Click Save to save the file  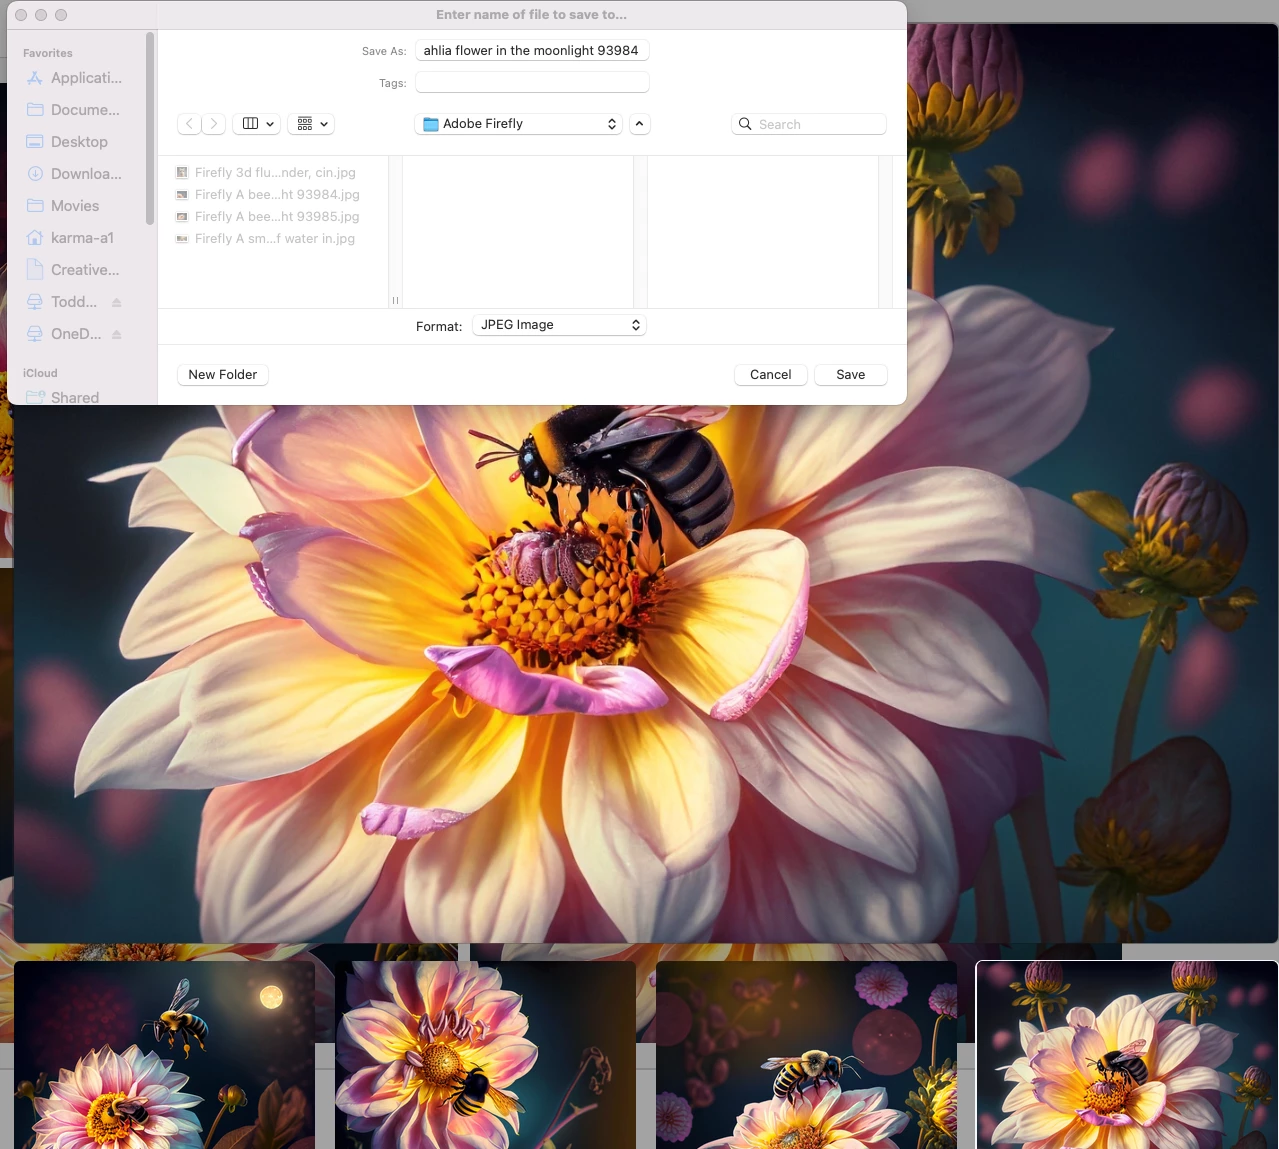tap(851, 374)
